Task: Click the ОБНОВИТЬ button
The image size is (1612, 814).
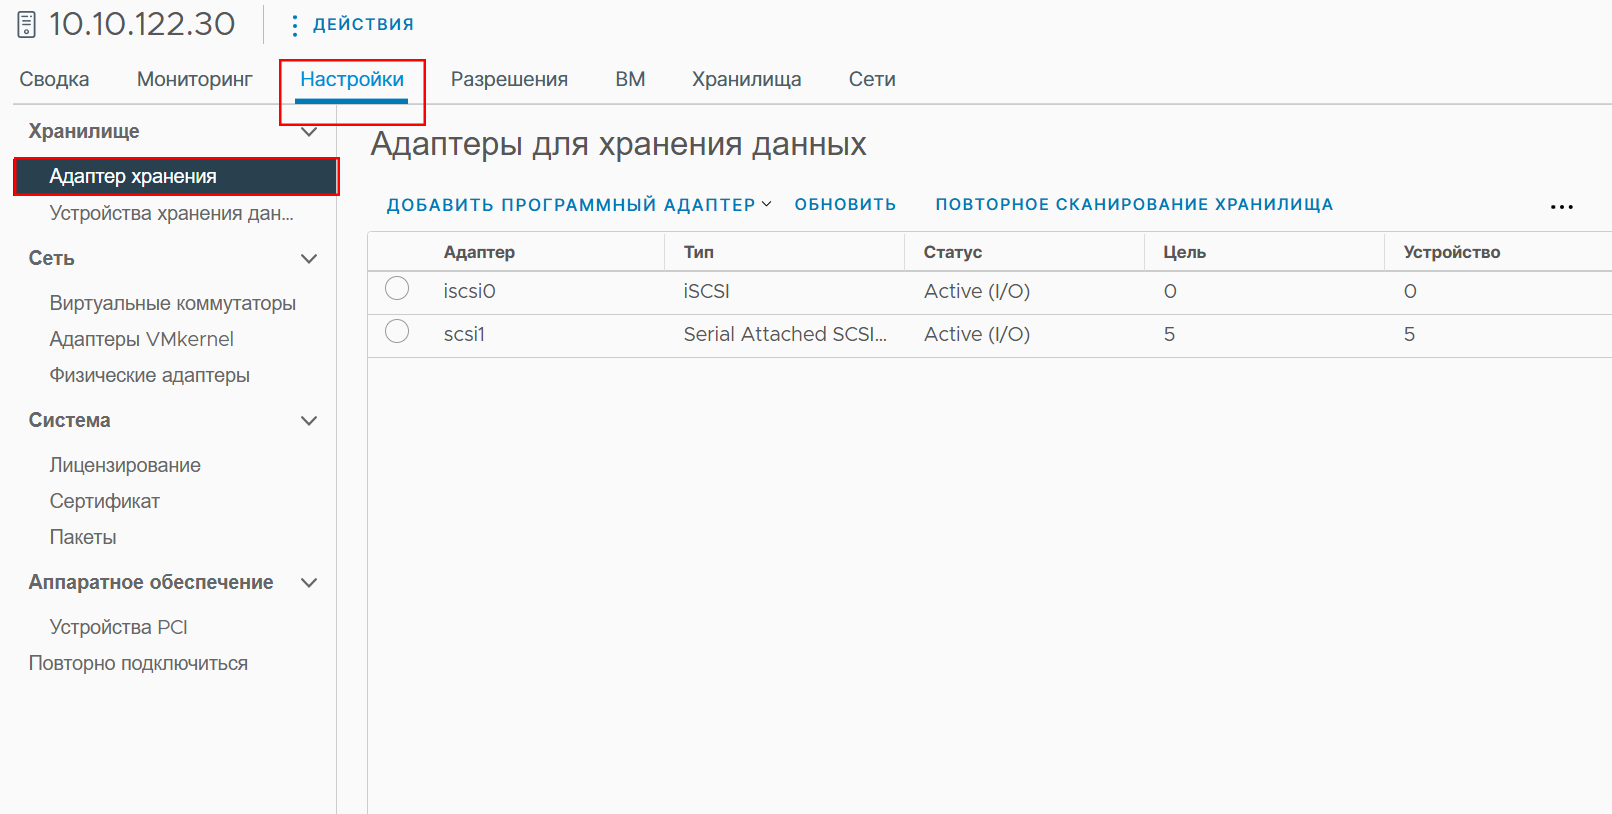Action: (845, 205)
